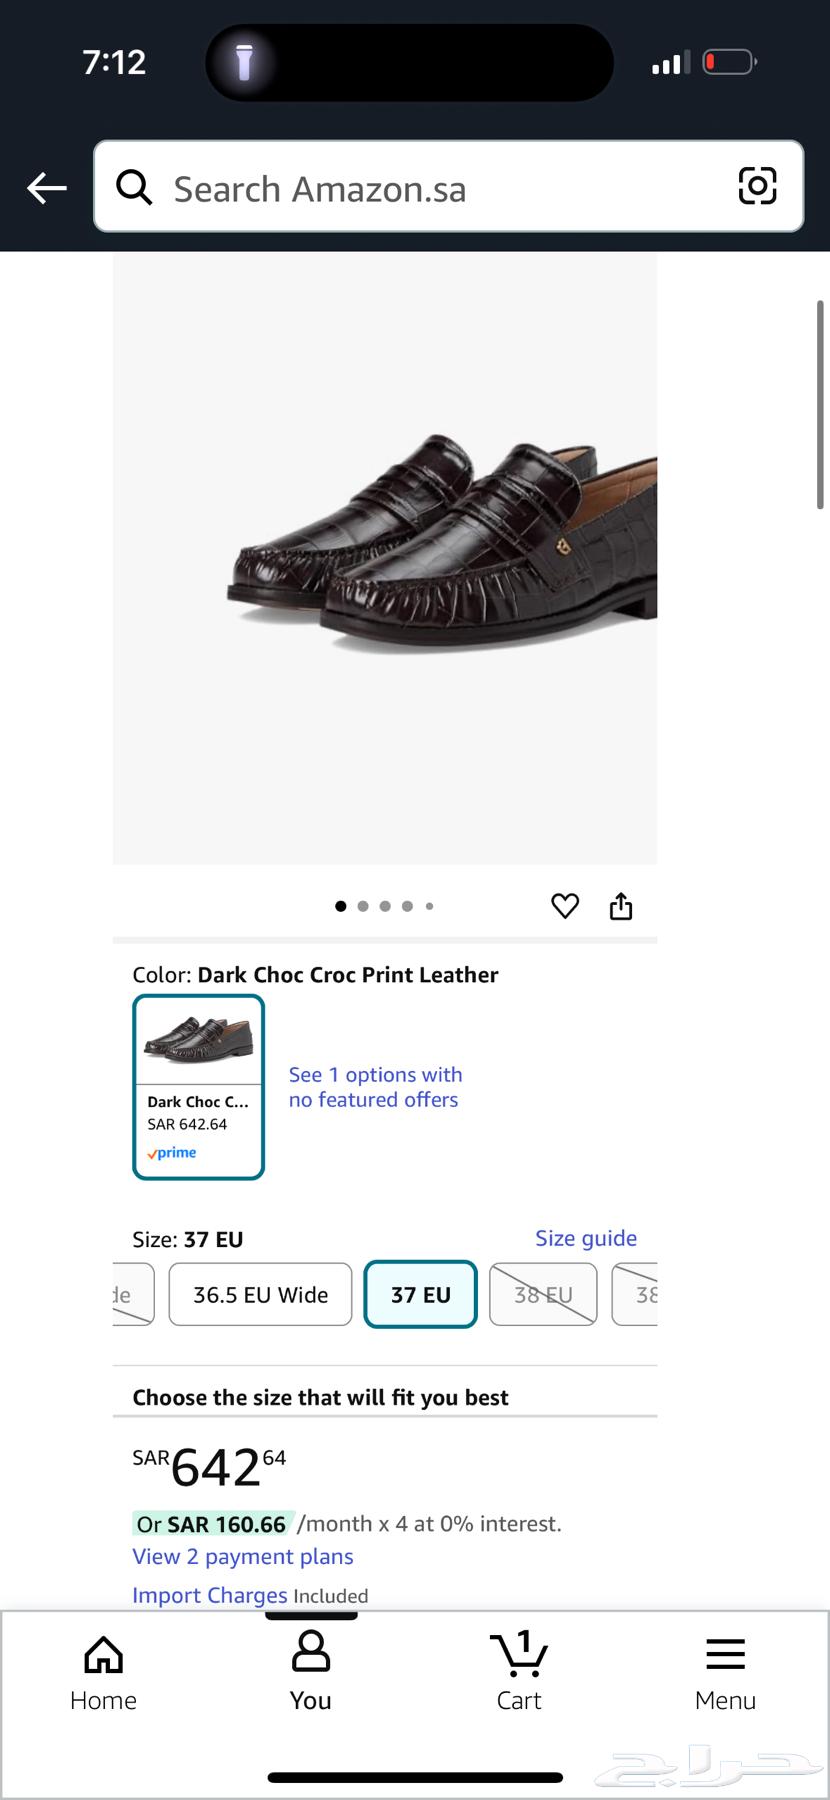This screenshot has height=1800, width=830.
Task: Expand Import Charges details
Action: coord(210,1595)
